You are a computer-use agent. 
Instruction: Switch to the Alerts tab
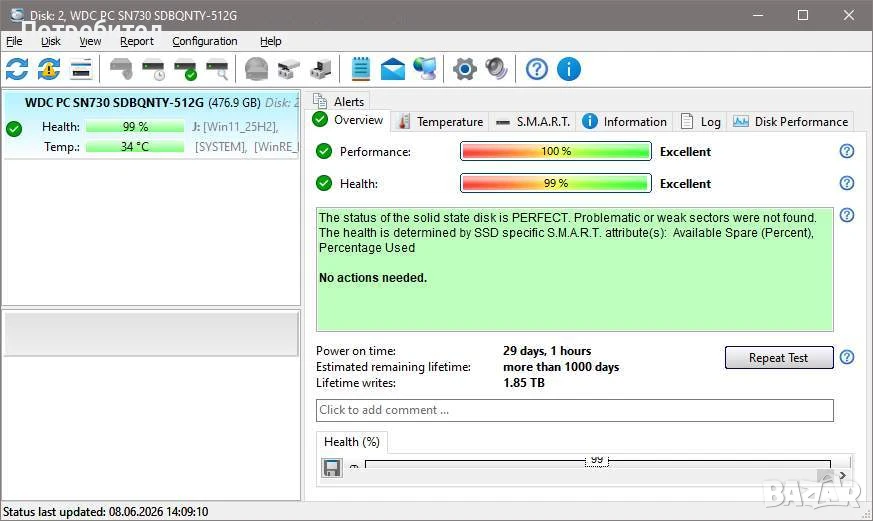coord(339,101)
